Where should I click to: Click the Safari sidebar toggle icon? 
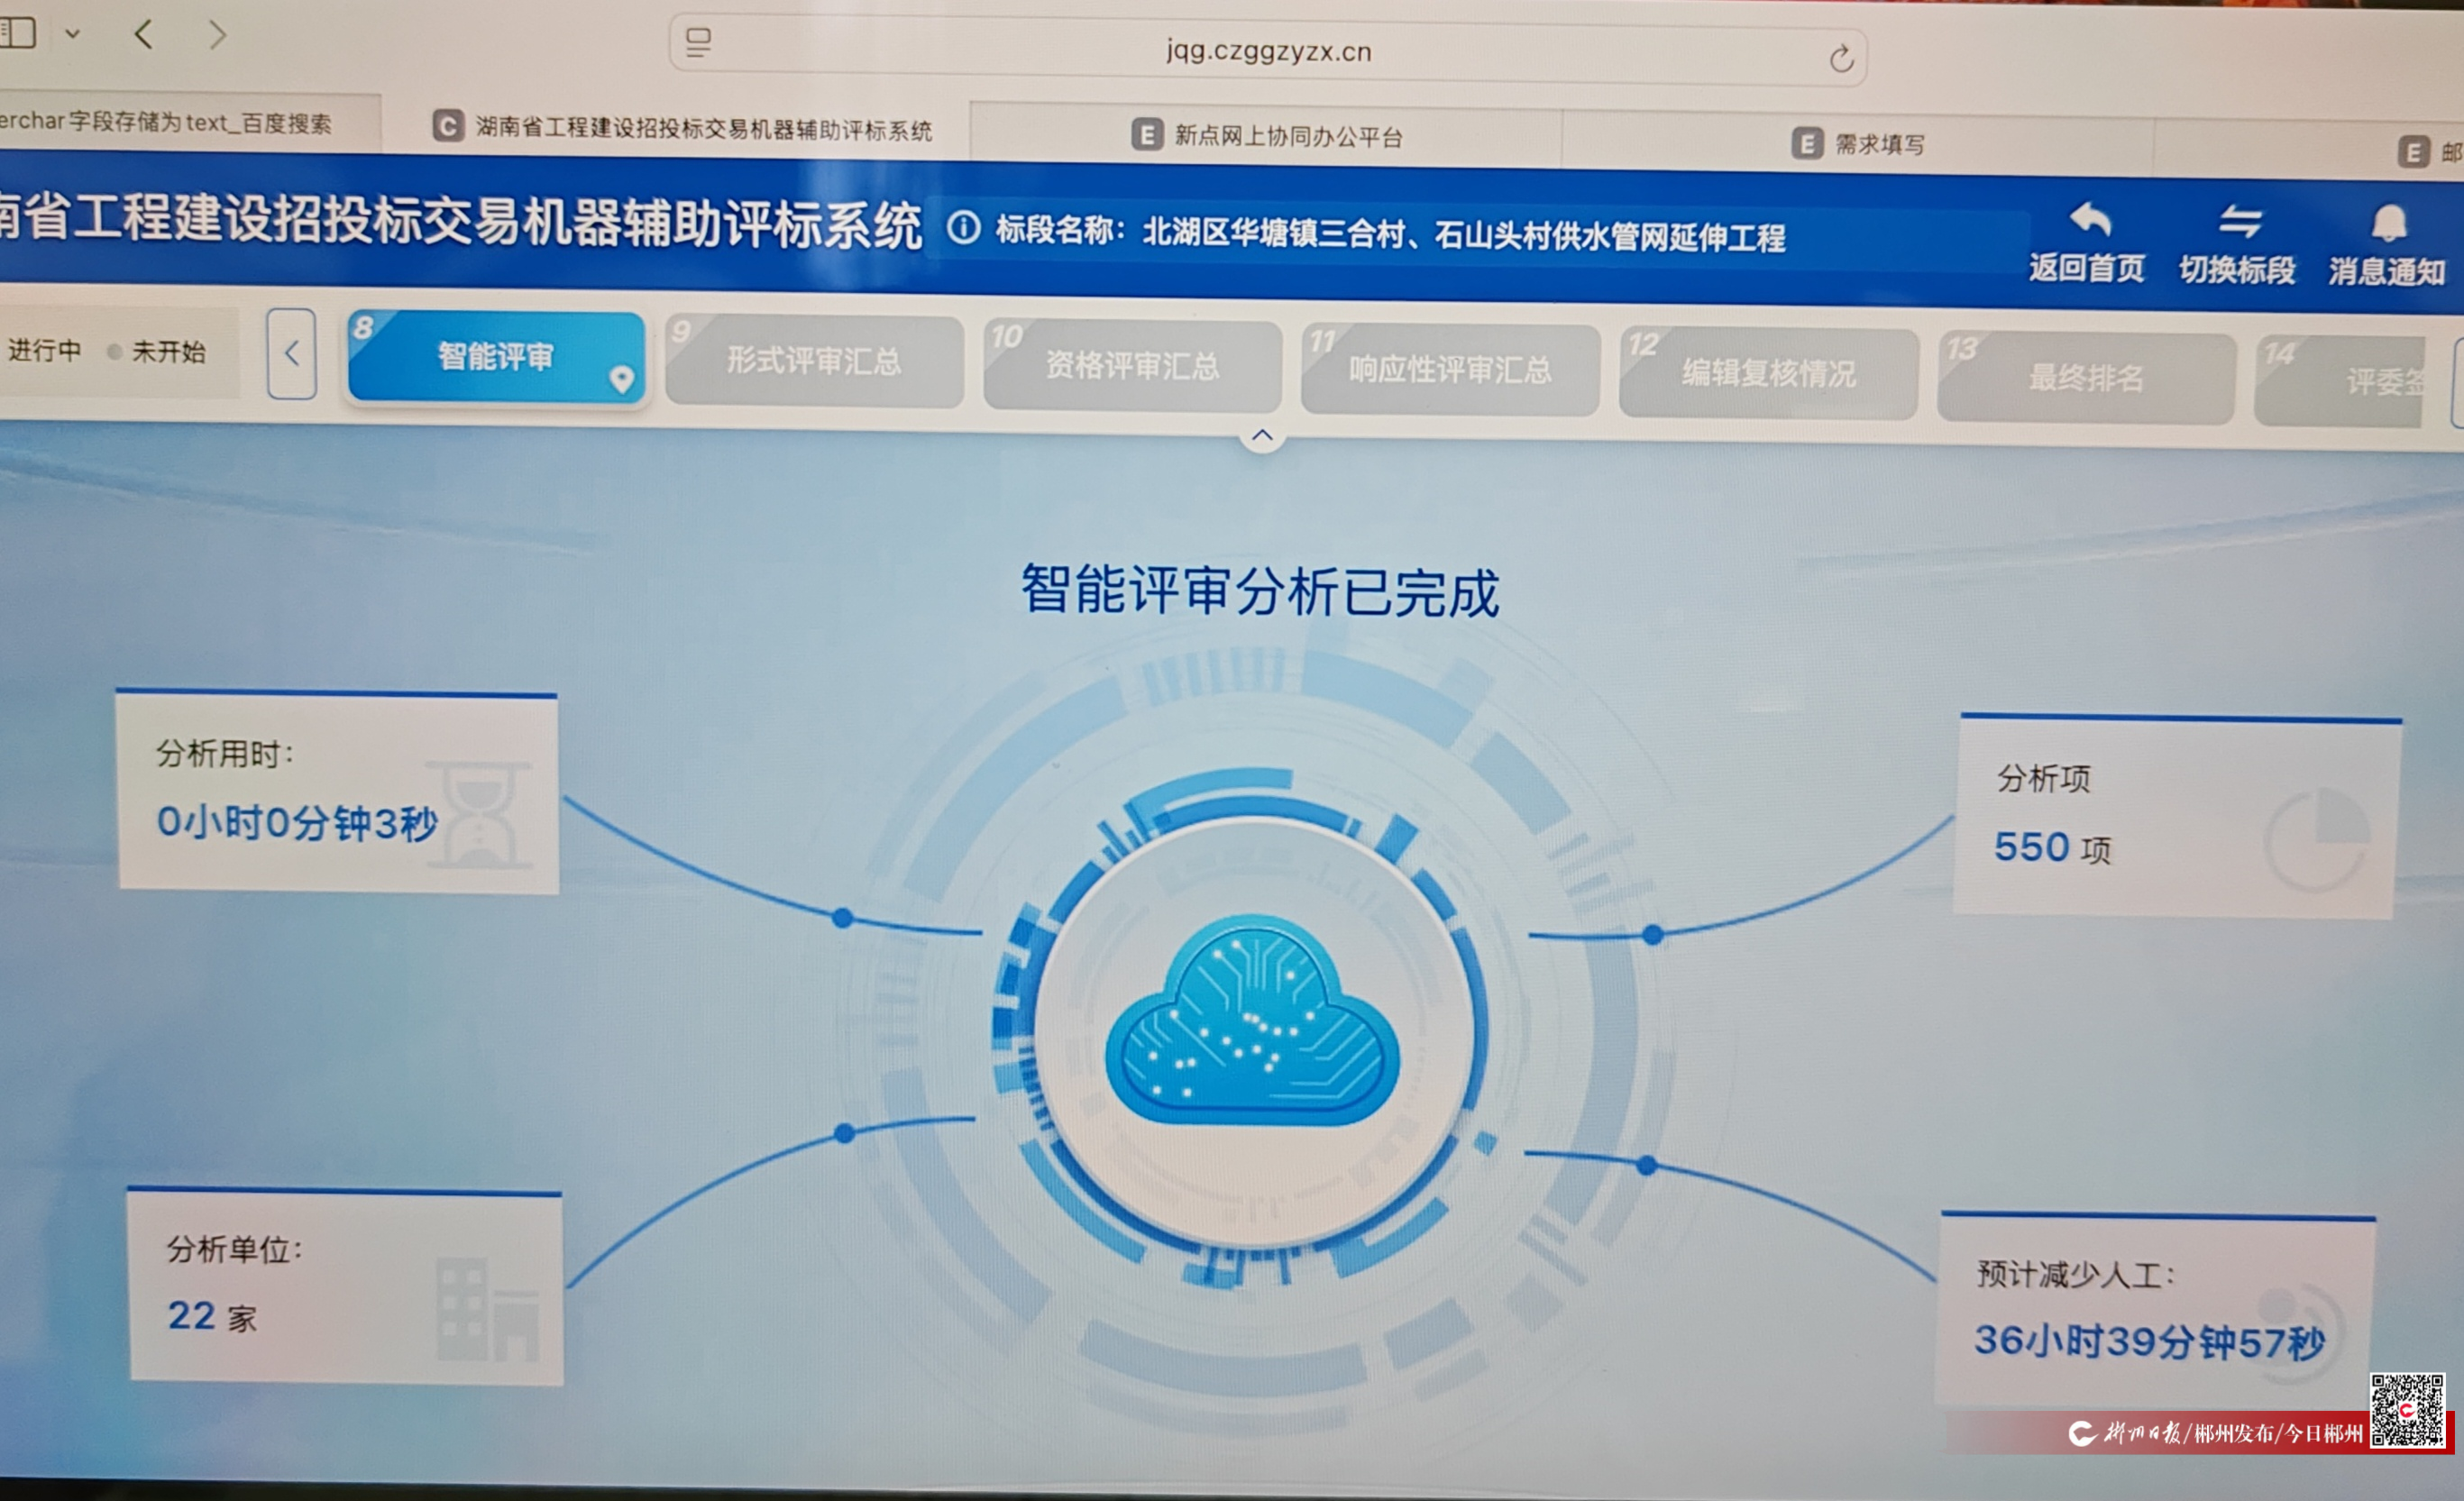pos(18,33)
